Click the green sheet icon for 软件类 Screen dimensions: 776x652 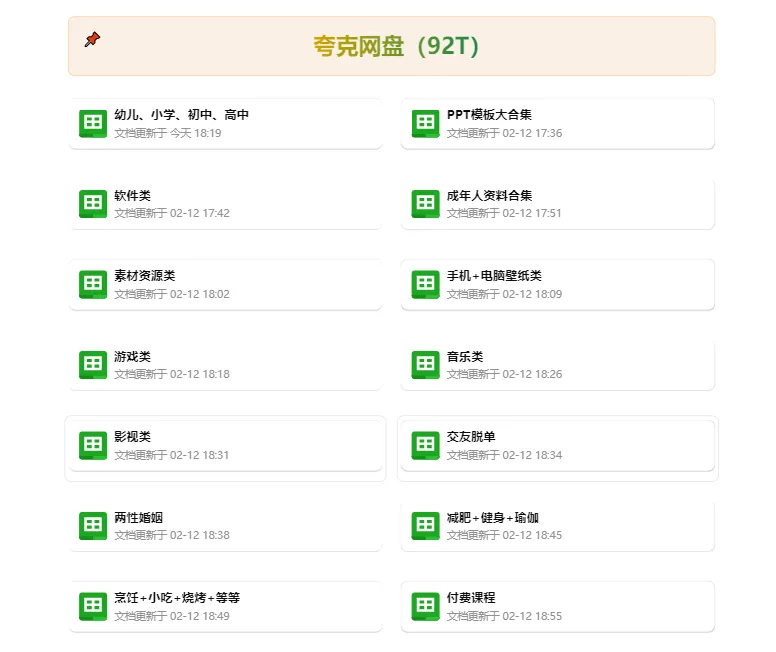pos(93,204)
